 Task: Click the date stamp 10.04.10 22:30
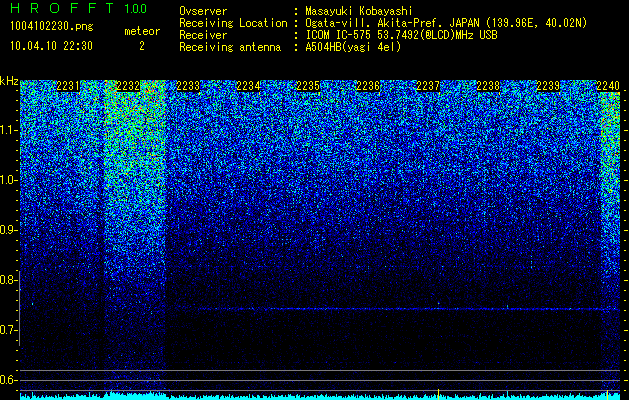click(51, 46)
